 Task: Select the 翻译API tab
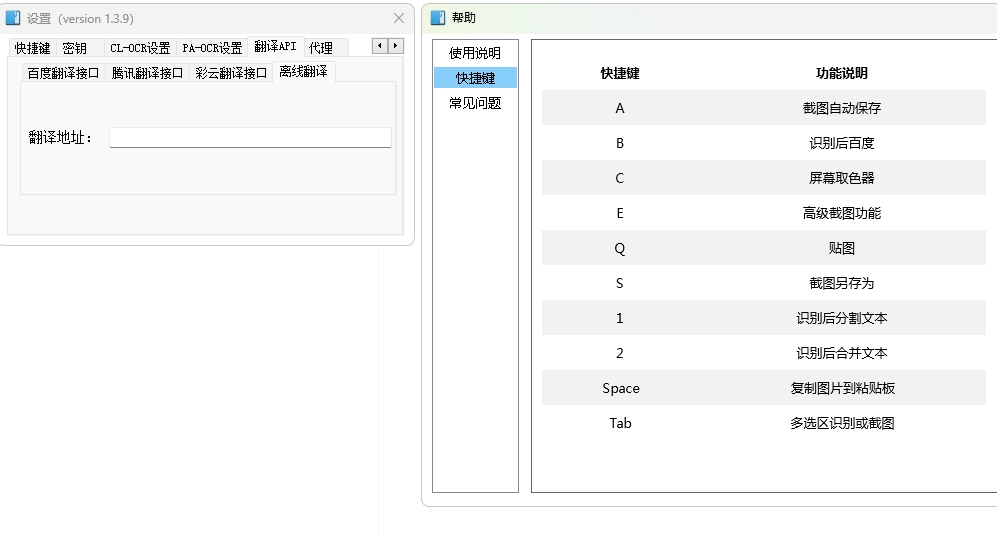pos(275,46)
